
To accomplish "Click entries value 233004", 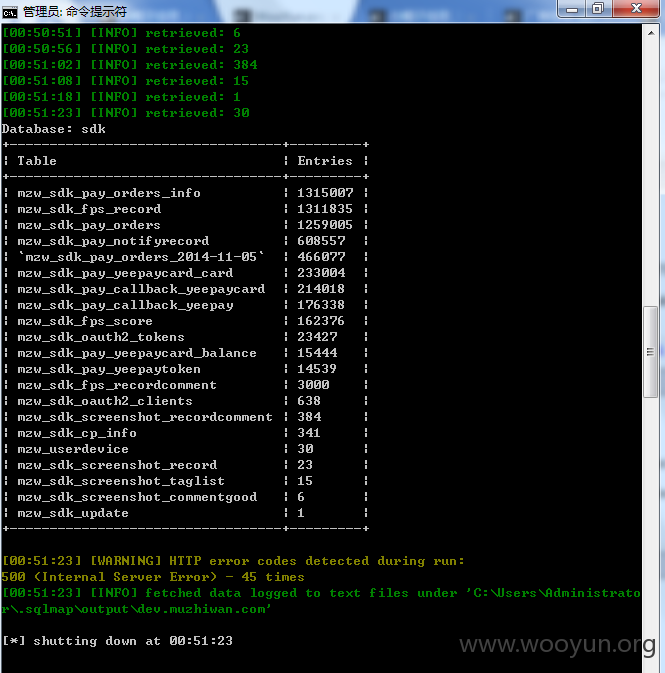I will (x=321, y=273).
